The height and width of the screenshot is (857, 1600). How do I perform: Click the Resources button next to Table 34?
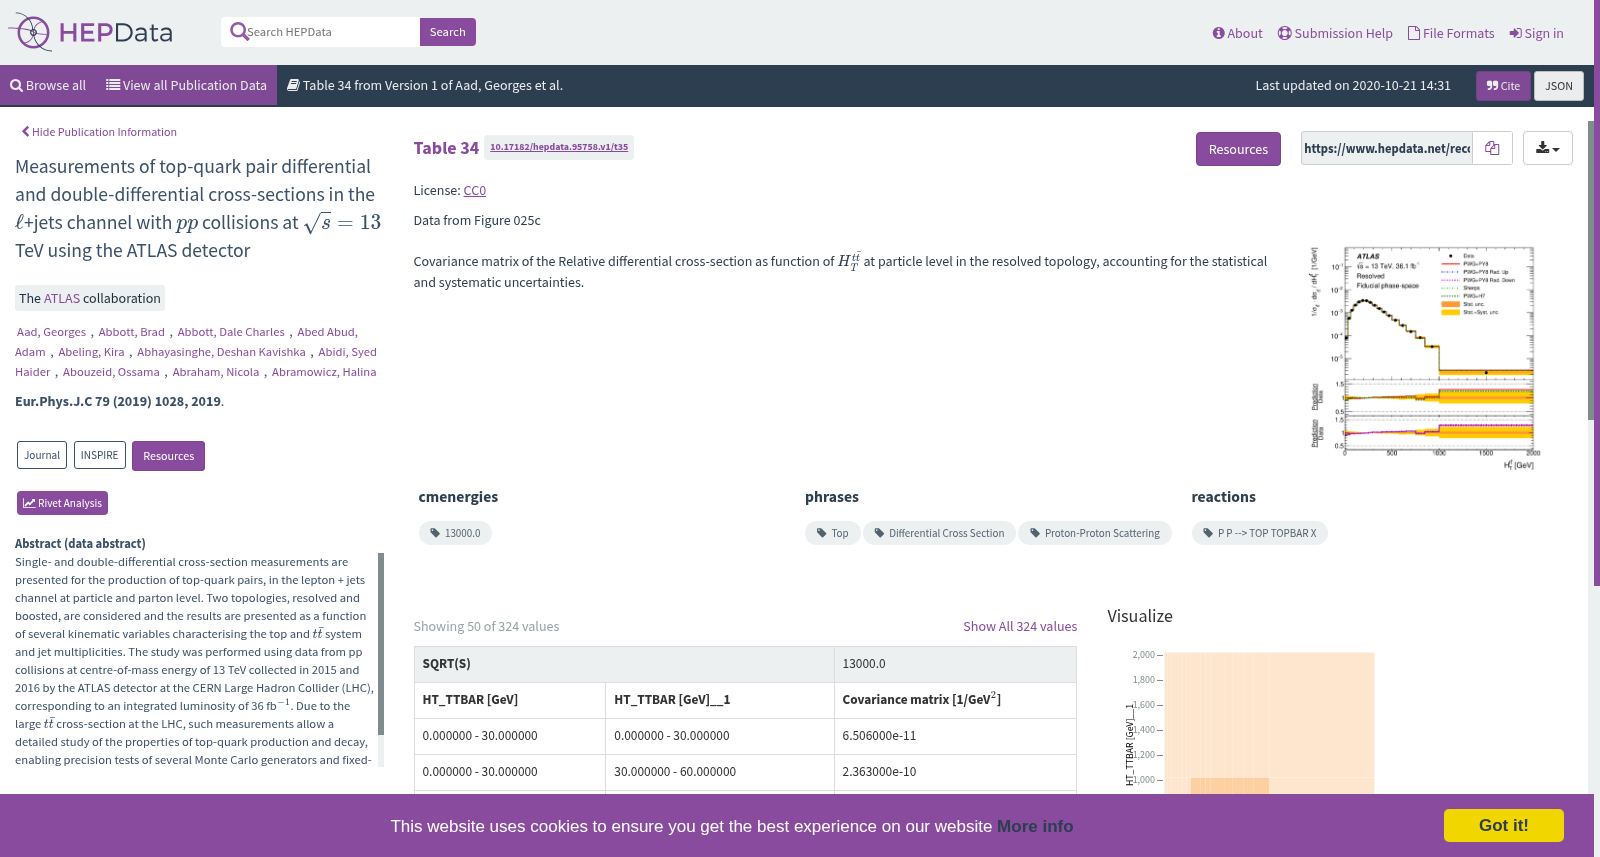point(1238,149)
